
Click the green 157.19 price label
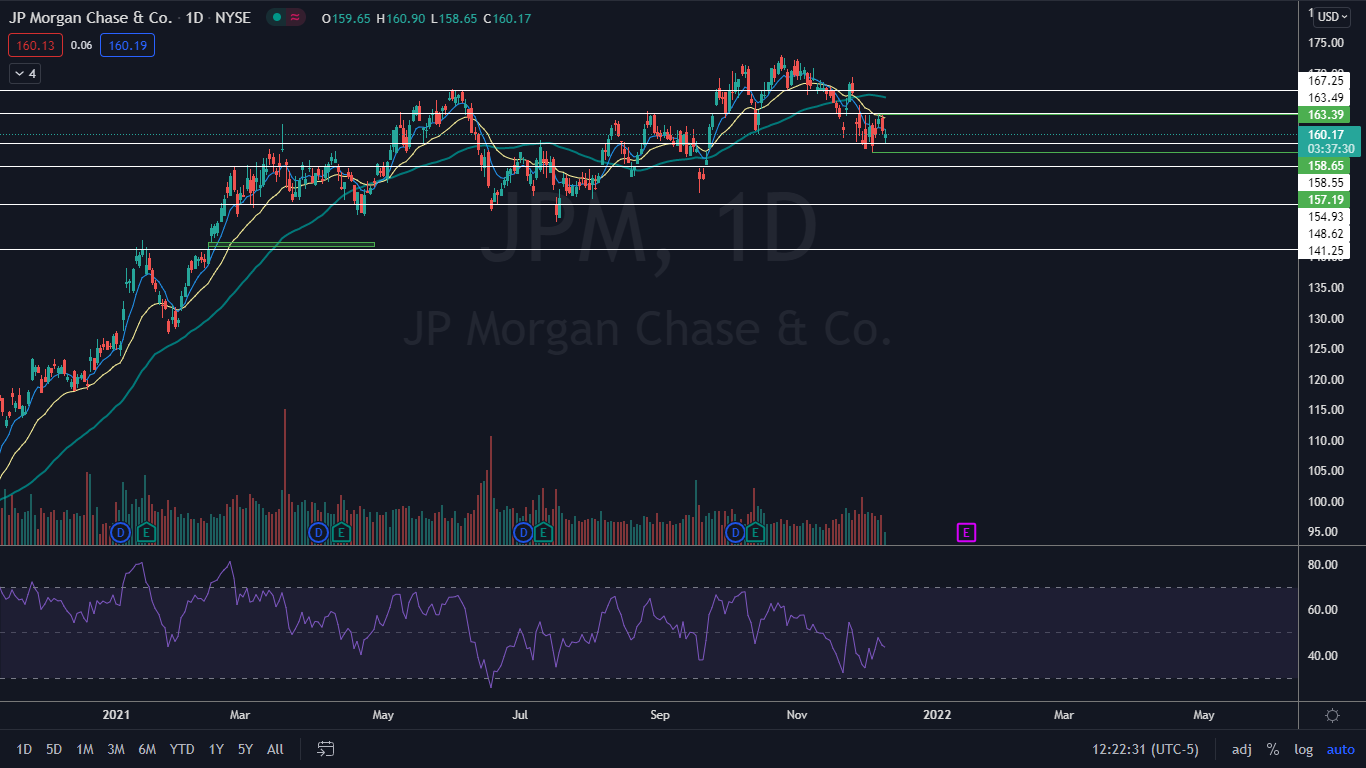[x=1324, y=200]
